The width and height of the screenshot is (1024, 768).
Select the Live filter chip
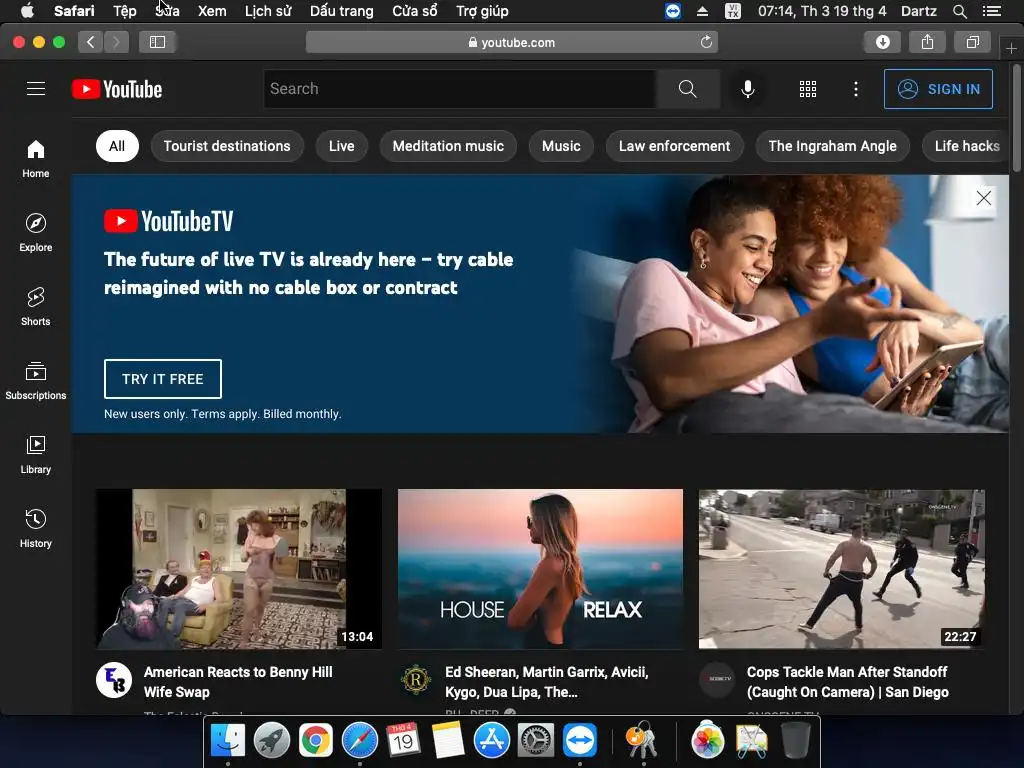tap(342, 146)
